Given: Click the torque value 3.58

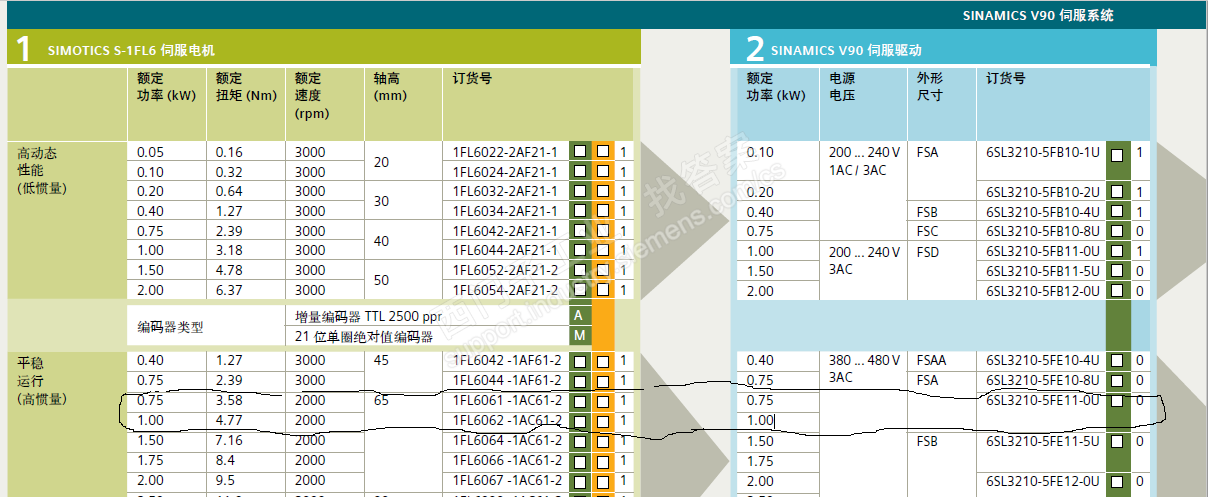Looking at the screenshot, I should pyautogui.click(x=229, y=401).
